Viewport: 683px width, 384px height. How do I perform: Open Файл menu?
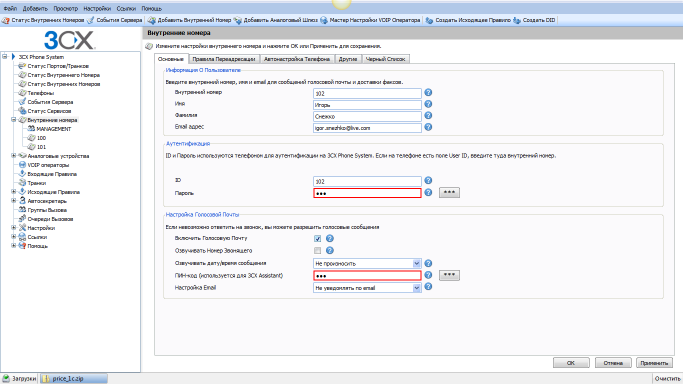(x=10, y=8)
